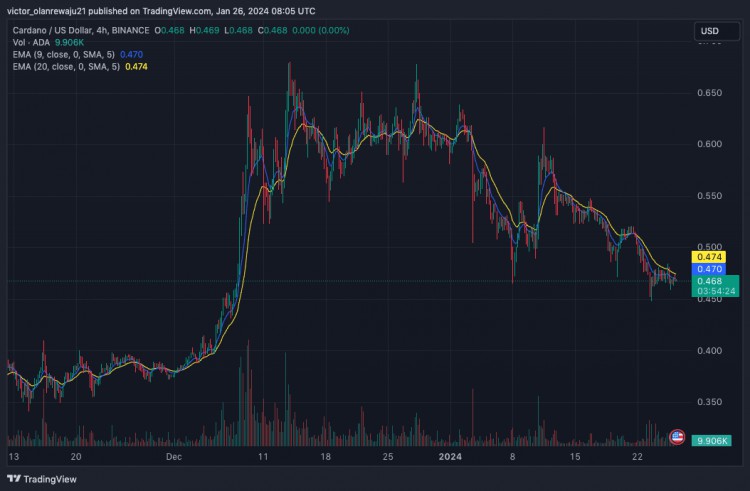Click the 15 date label on time axis
This screenshot has width=750, height=491.
pyautogui.click(x=575, y=457)
